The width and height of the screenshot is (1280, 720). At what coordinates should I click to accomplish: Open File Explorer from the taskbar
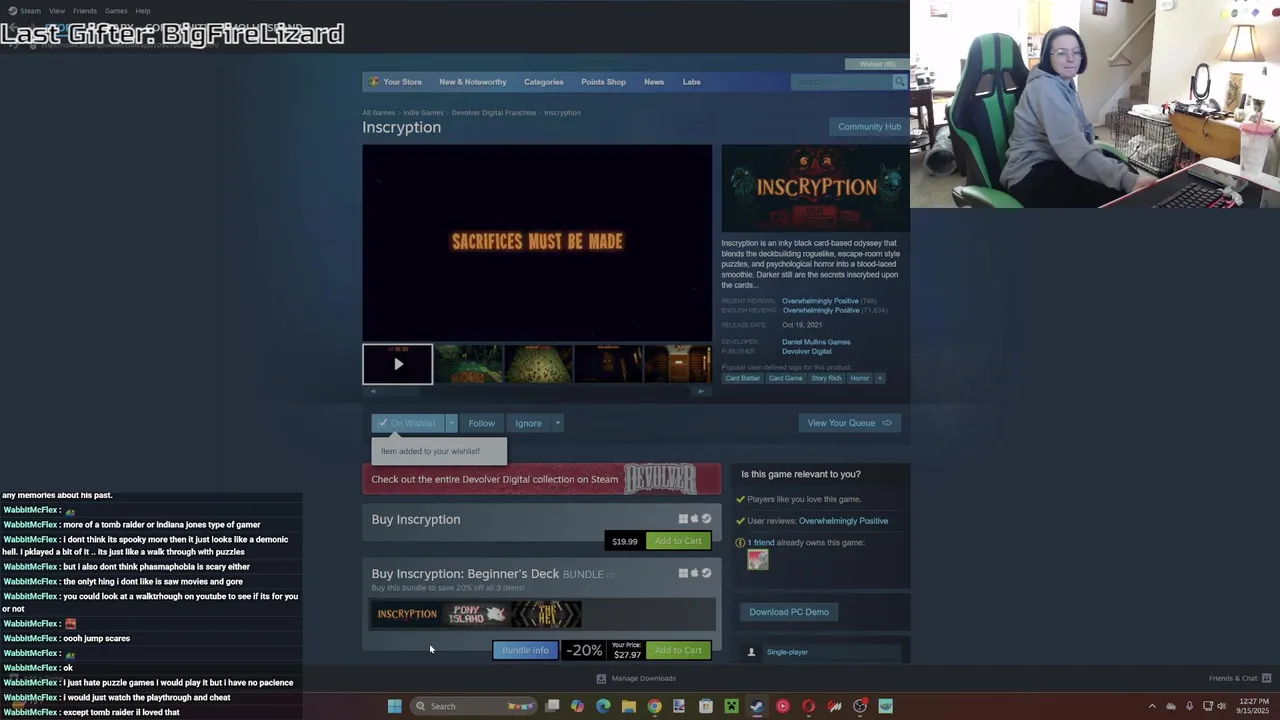point(629,706)
